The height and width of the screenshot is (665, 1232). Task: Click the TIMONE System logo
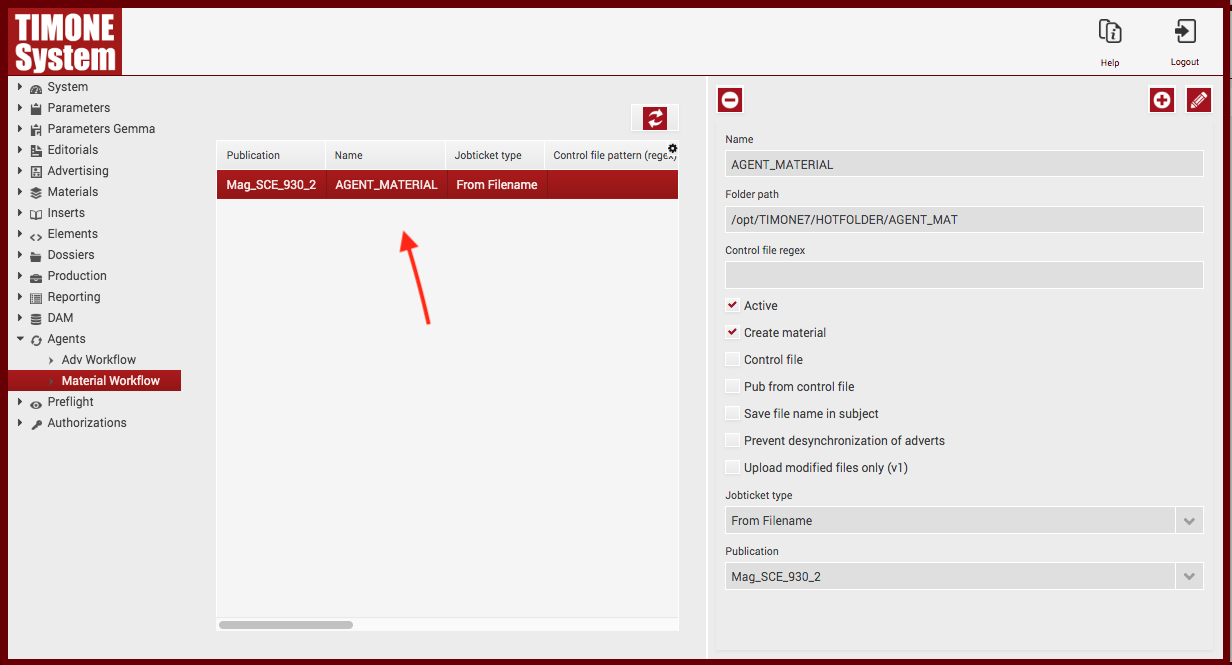click(x=65, y=40)
